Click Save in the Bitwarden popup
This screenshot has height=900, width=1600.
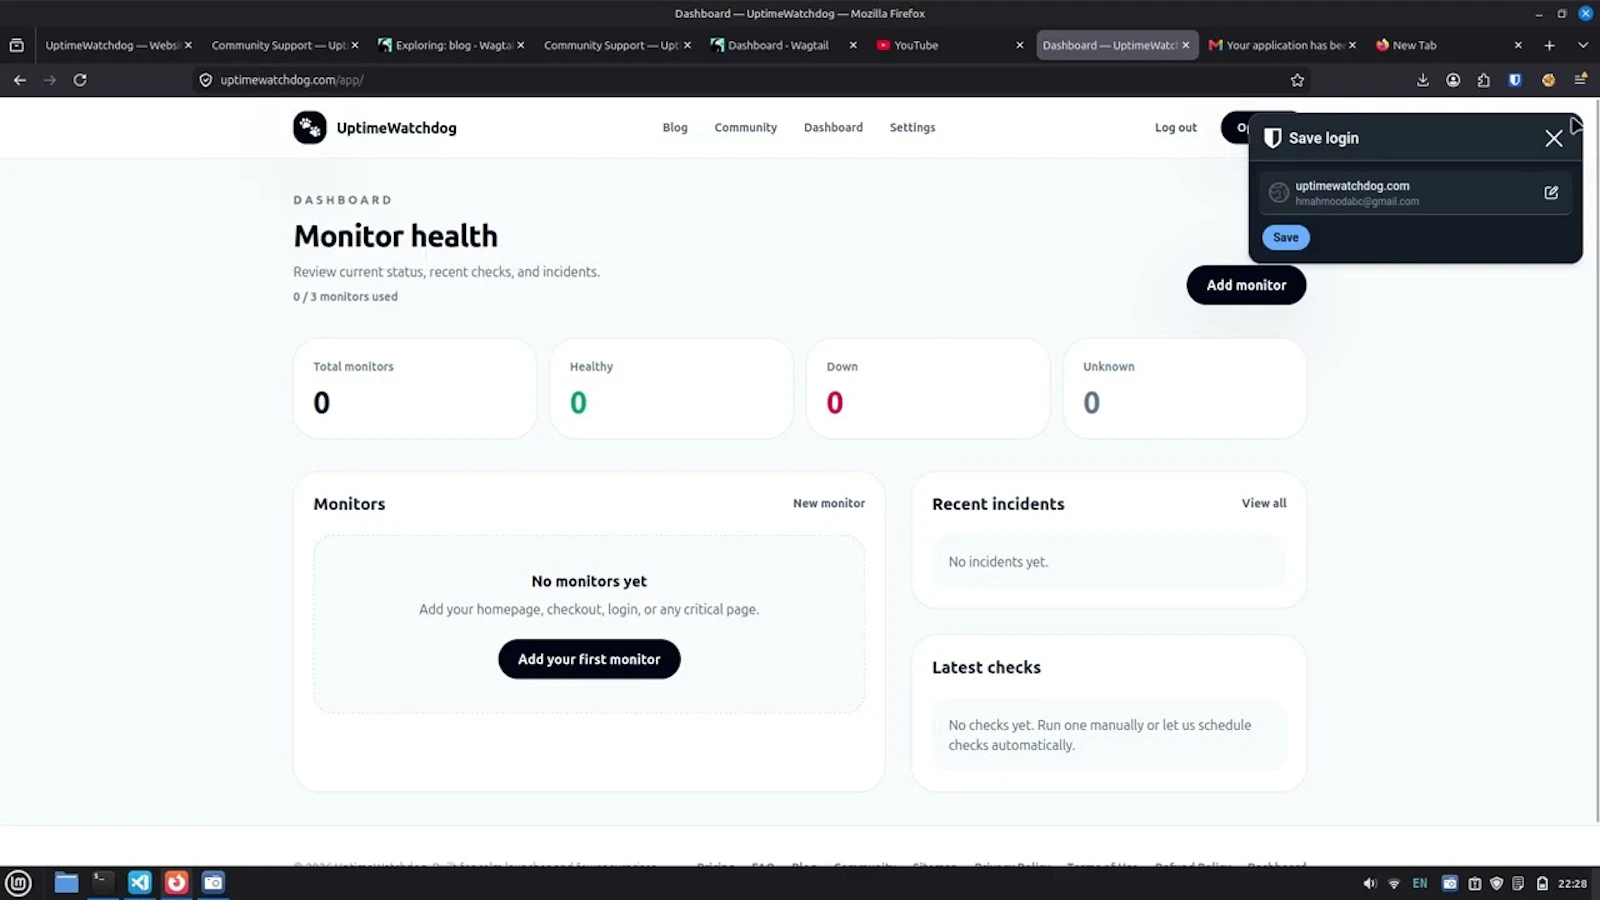click(1286, 237)
